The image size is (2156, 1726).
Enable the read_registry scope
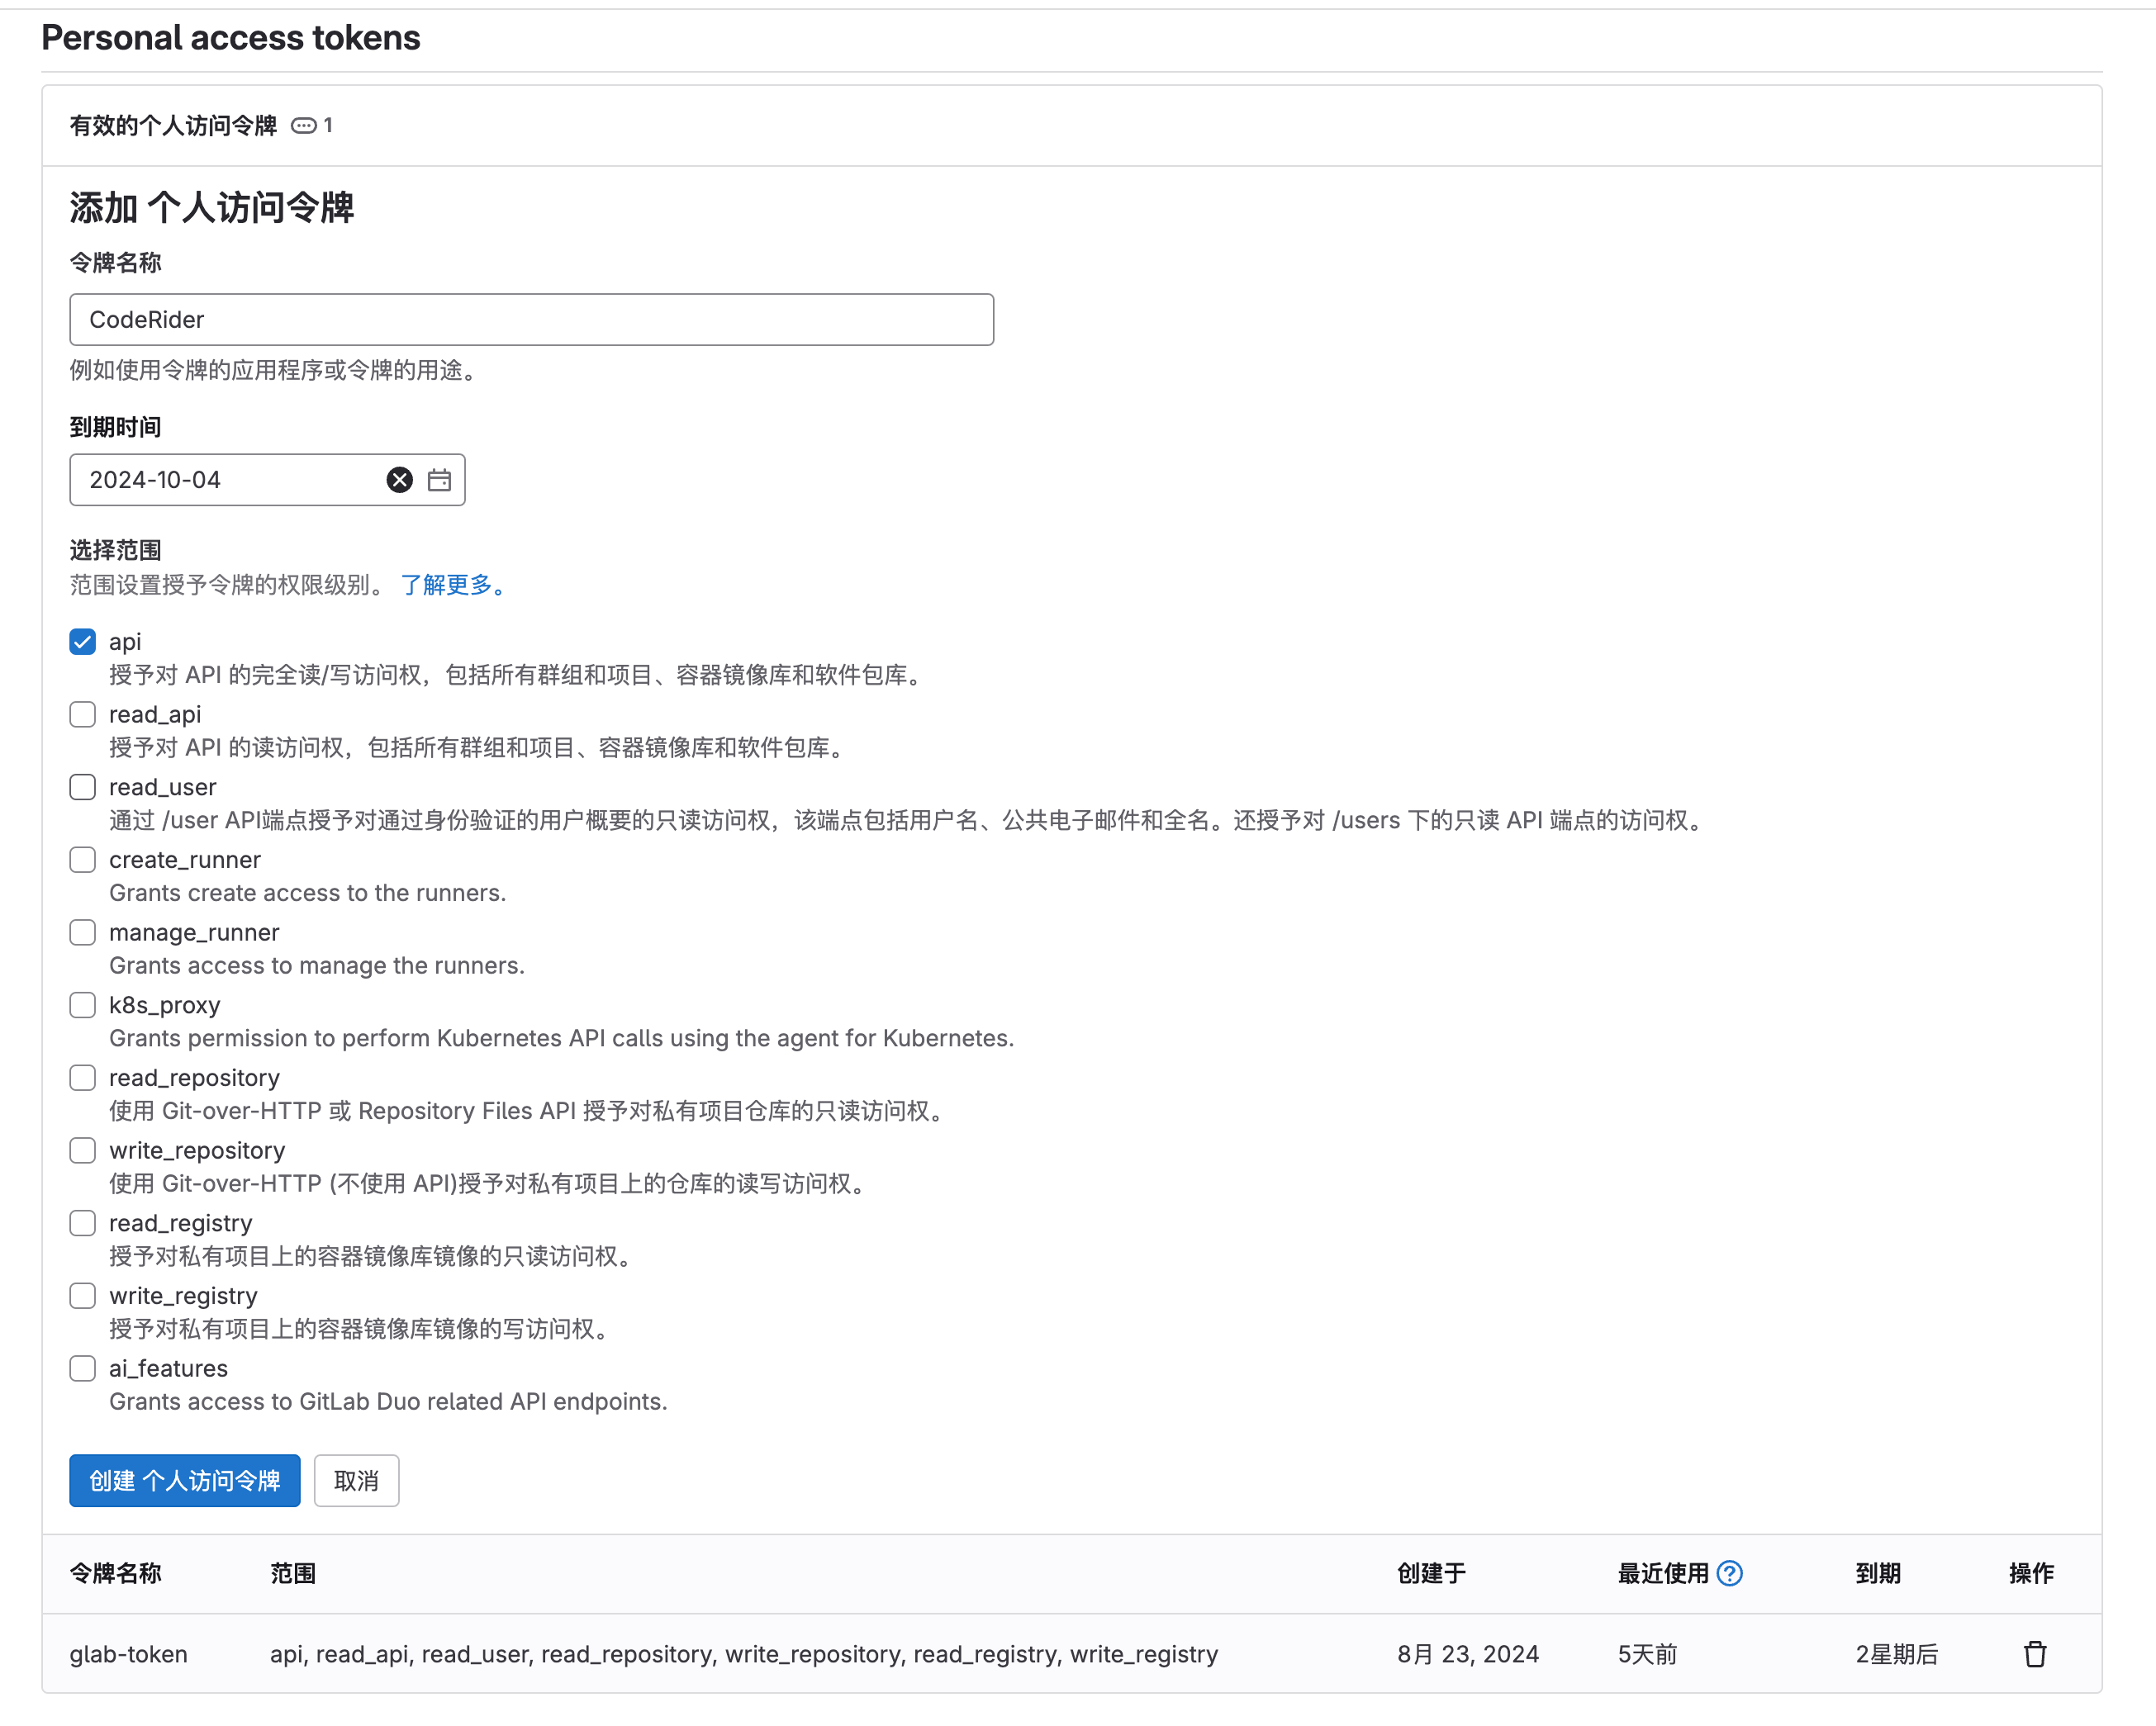point(83,1223)
